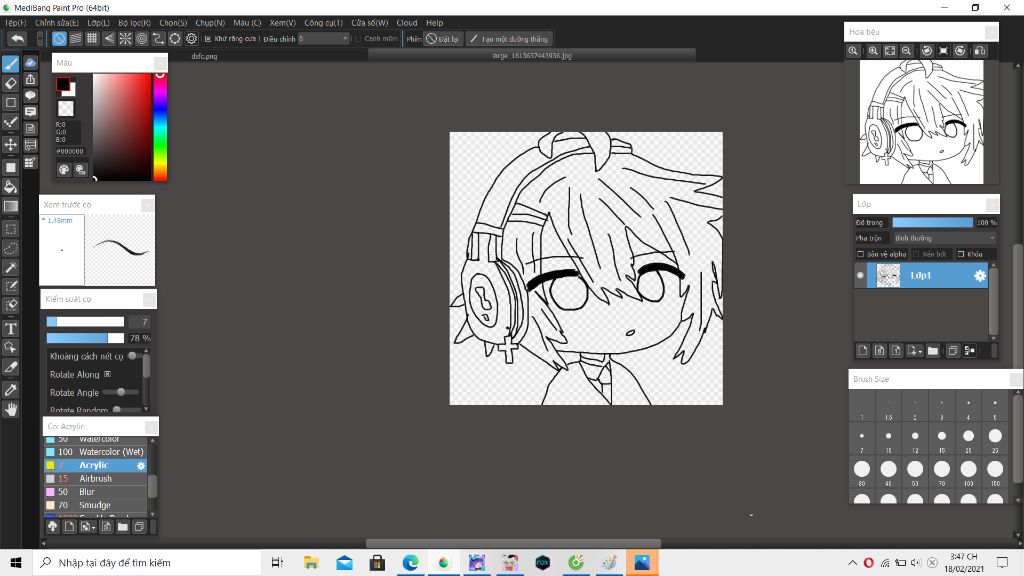Open the Pha trộn blending mode dropdown

[x=944, y=238]
